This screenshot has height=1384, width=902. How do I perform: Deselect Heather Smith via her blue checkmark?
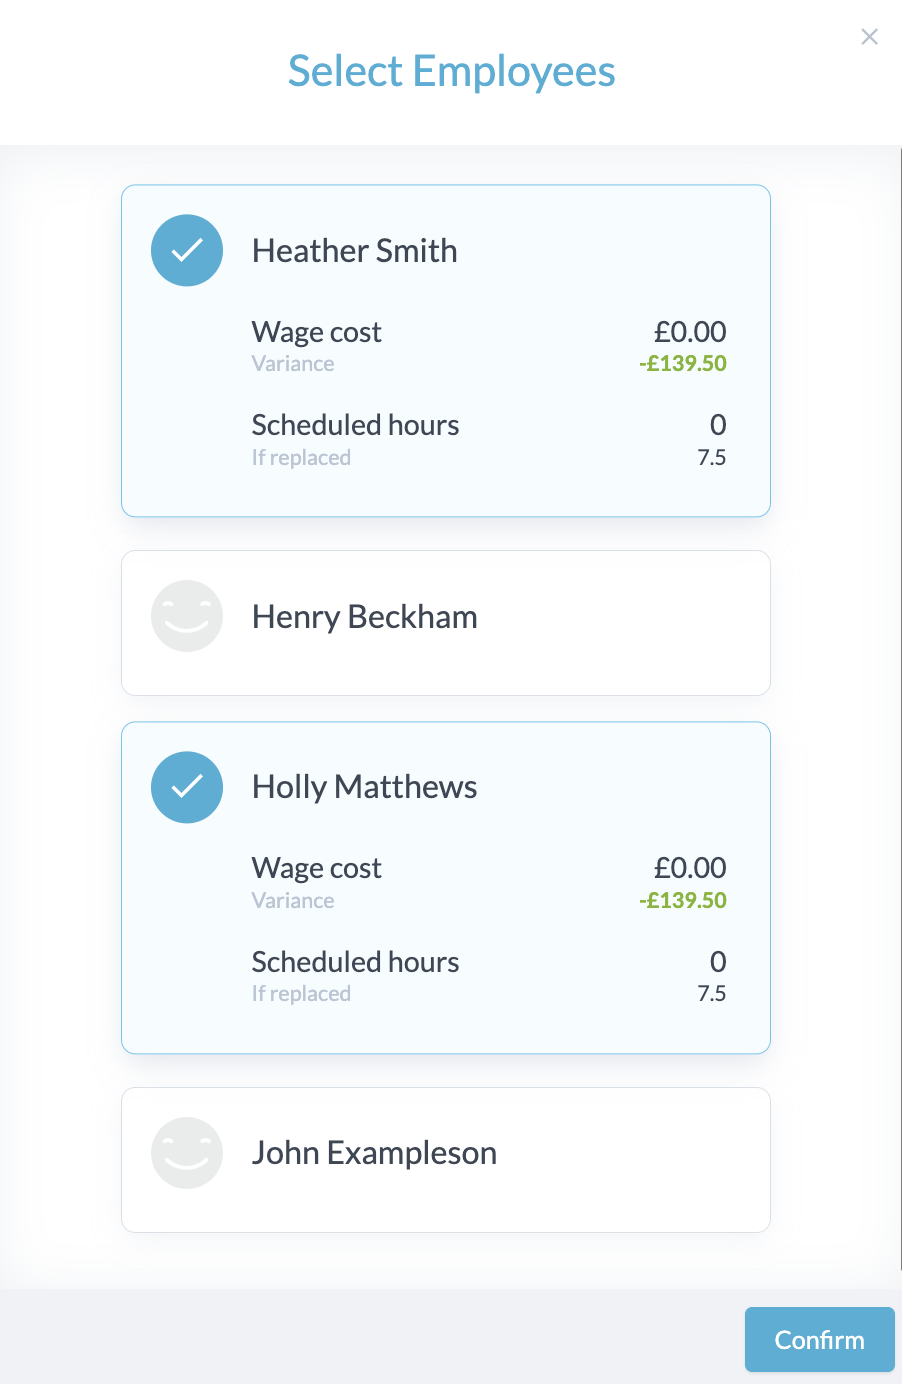[187, 250]
